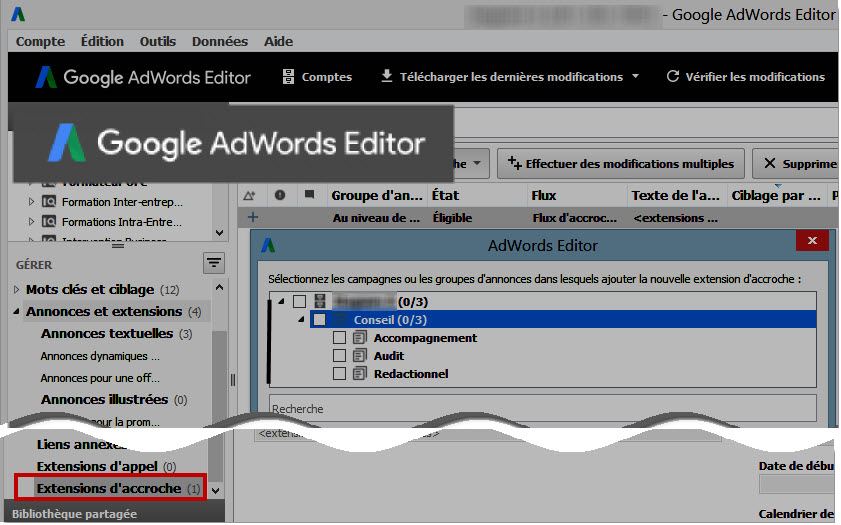Screen dimensions: 841x525
Task: Click the Comptes server icon
Action: (288, 77)
